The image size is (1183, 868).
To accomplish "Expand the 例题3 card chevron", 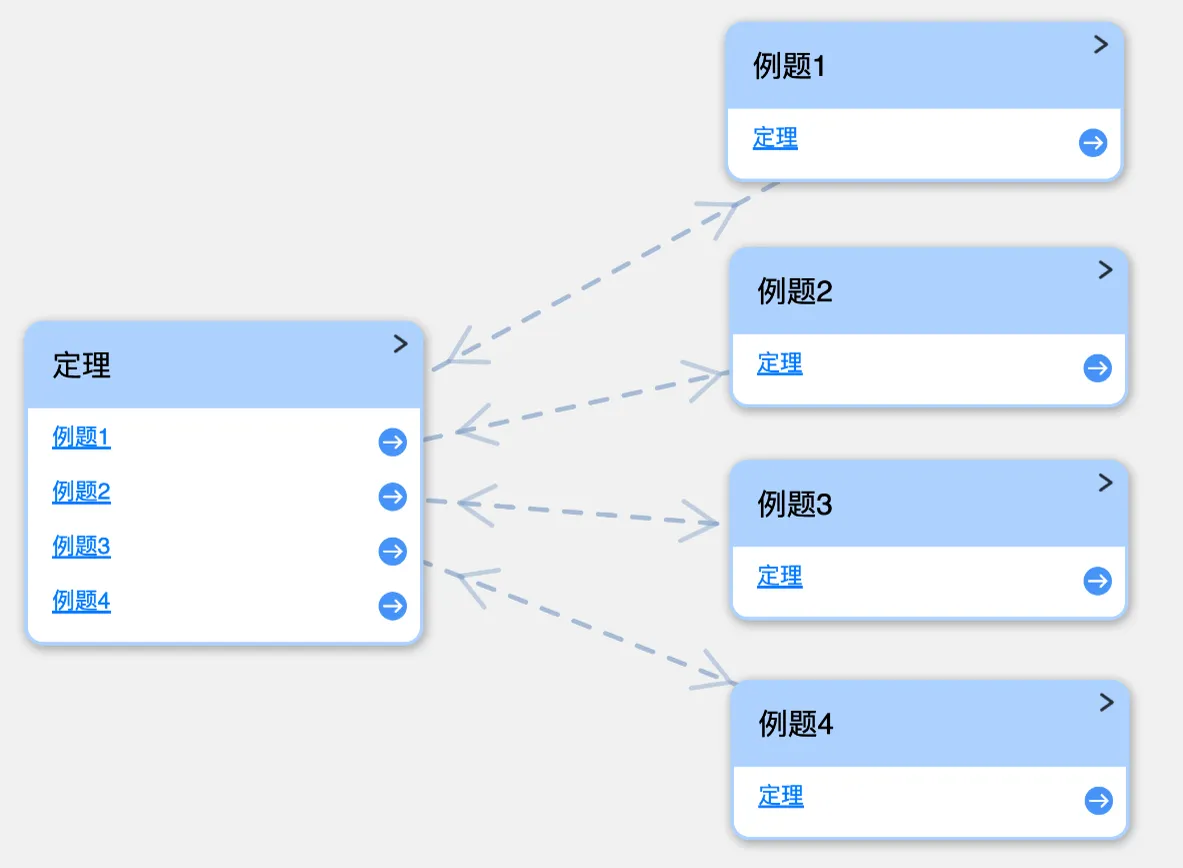I will (1105, 482).
